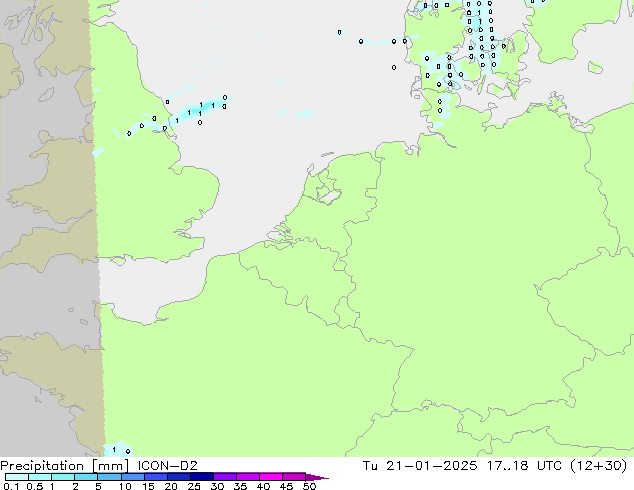Select the 45–50 mm legend swatch

click(x=294, y=477)
